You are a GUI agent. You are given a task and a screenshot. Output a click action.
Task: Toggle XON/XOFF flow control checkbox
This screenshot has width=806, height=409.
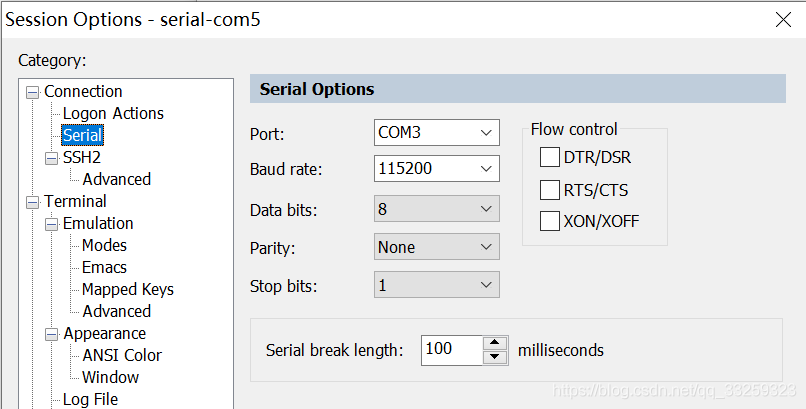point(549,222)
